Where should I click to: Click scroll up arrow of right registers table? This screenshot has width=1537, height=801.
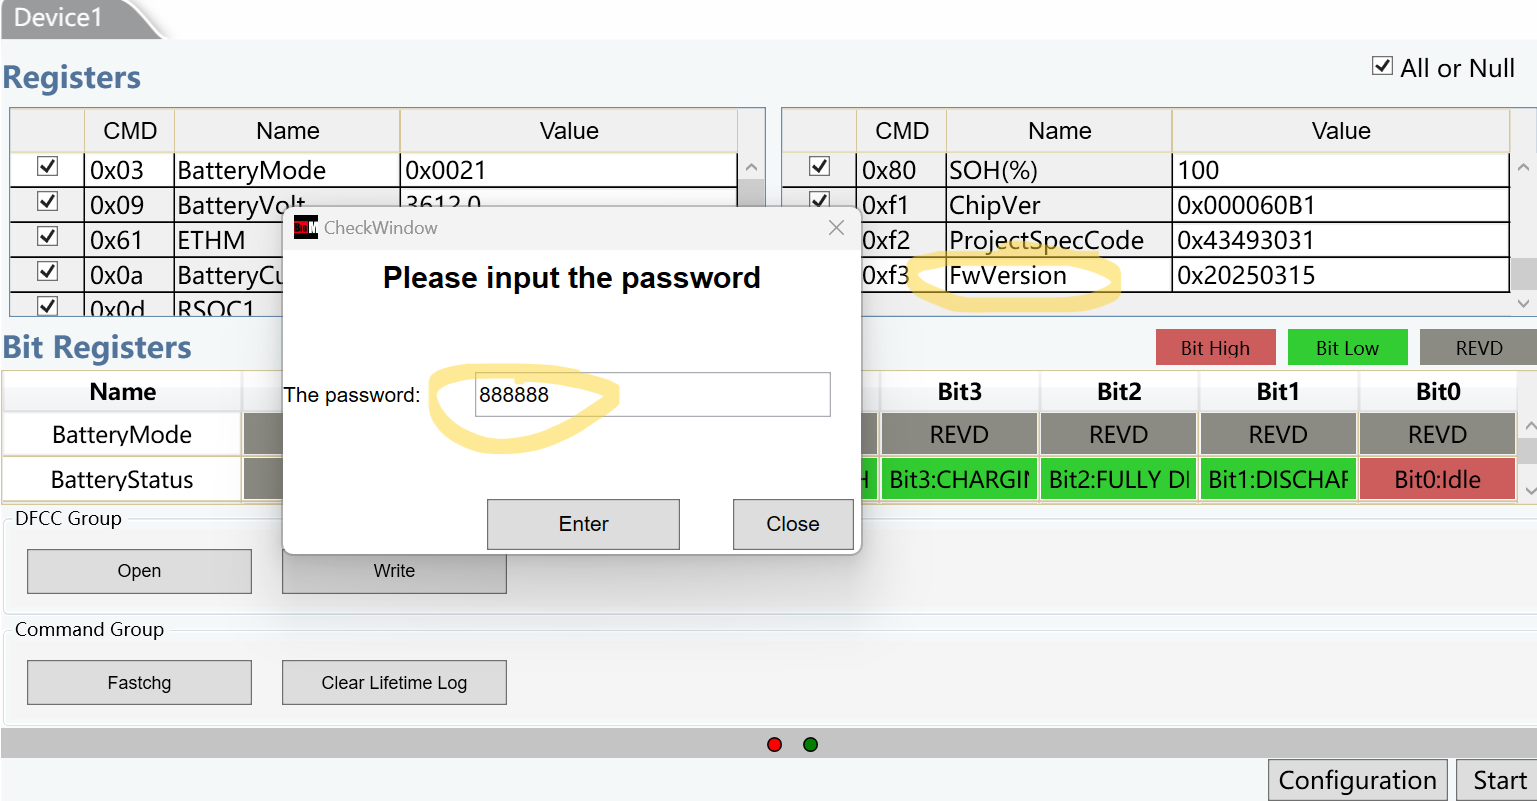coord(1523,168)
